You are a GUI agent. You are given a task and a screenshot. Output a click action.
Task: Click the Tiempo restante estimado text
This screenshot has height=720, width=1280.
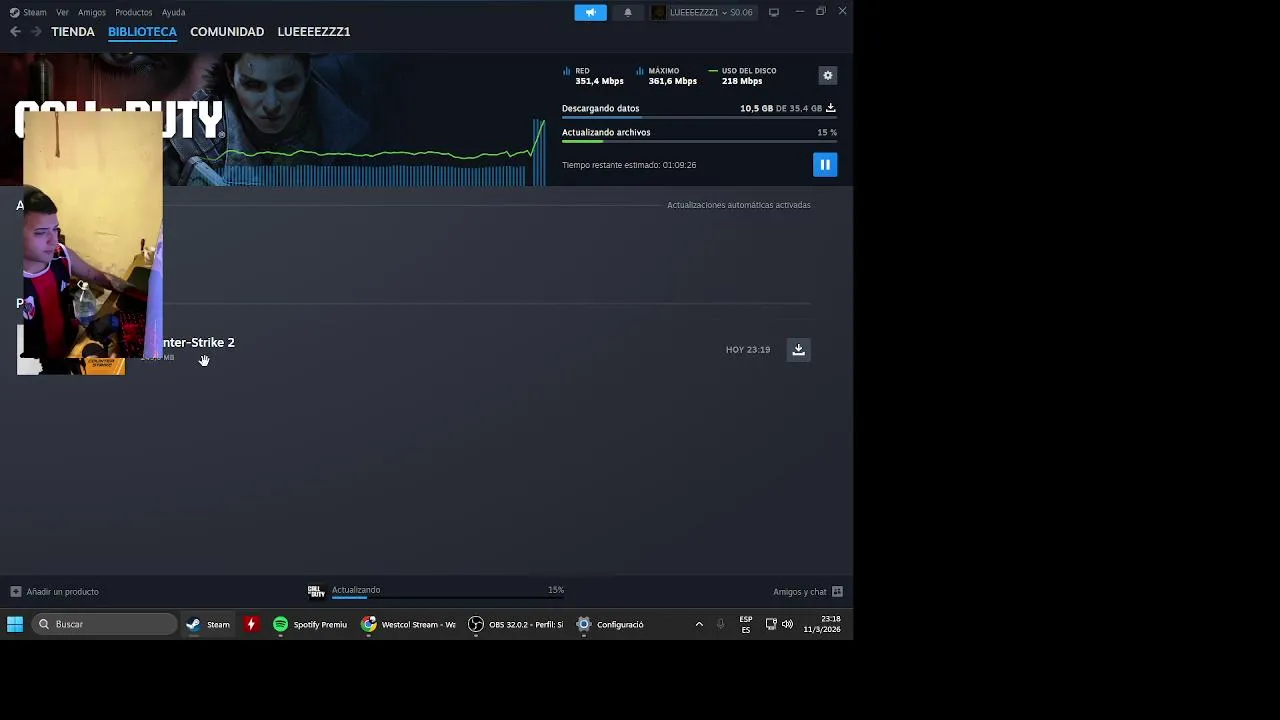coord(629,165)
